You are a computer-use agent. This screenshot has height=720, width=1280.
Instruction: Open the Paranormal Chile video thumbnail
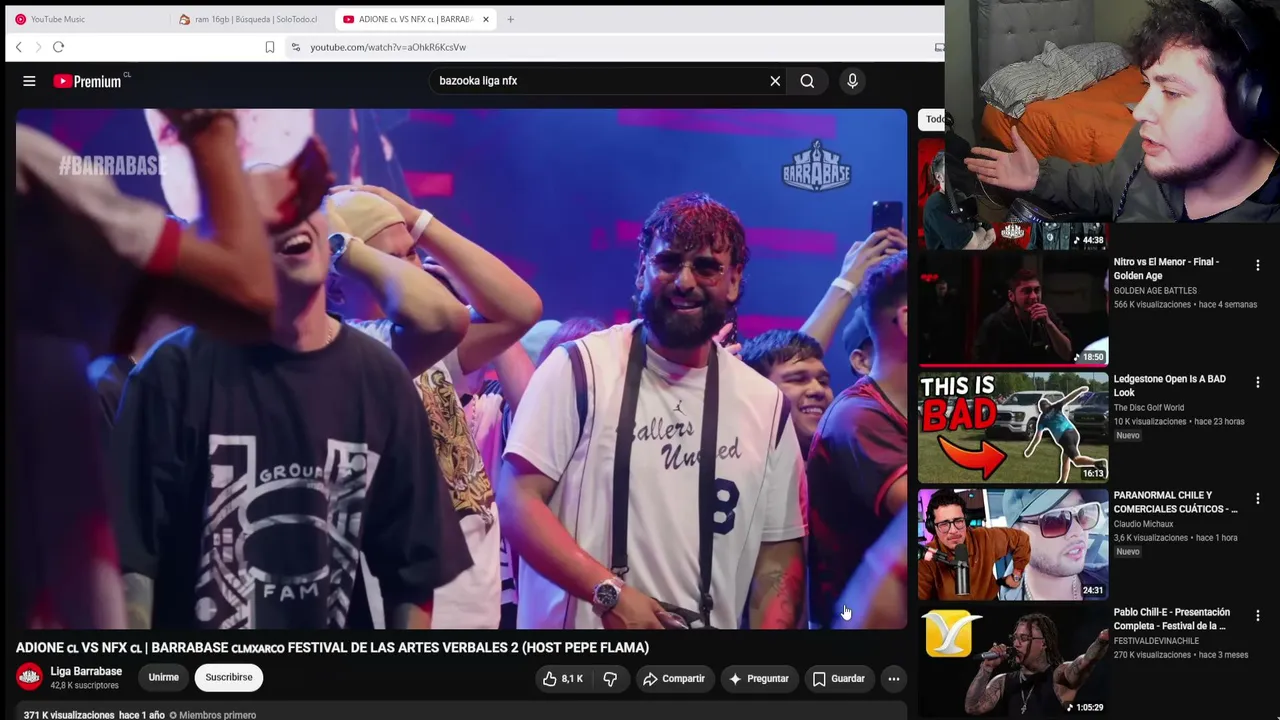click(x=1013, y=544)
